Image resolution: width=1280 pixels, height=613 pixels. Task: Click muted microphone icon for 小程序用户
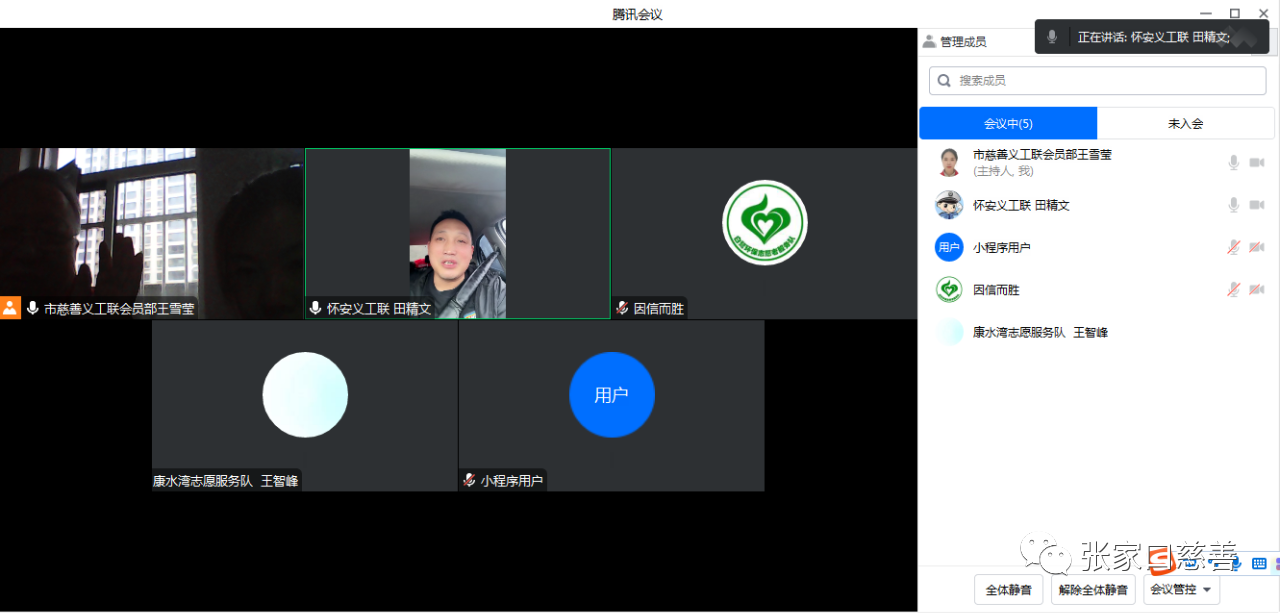click(x=1234, y=247)
